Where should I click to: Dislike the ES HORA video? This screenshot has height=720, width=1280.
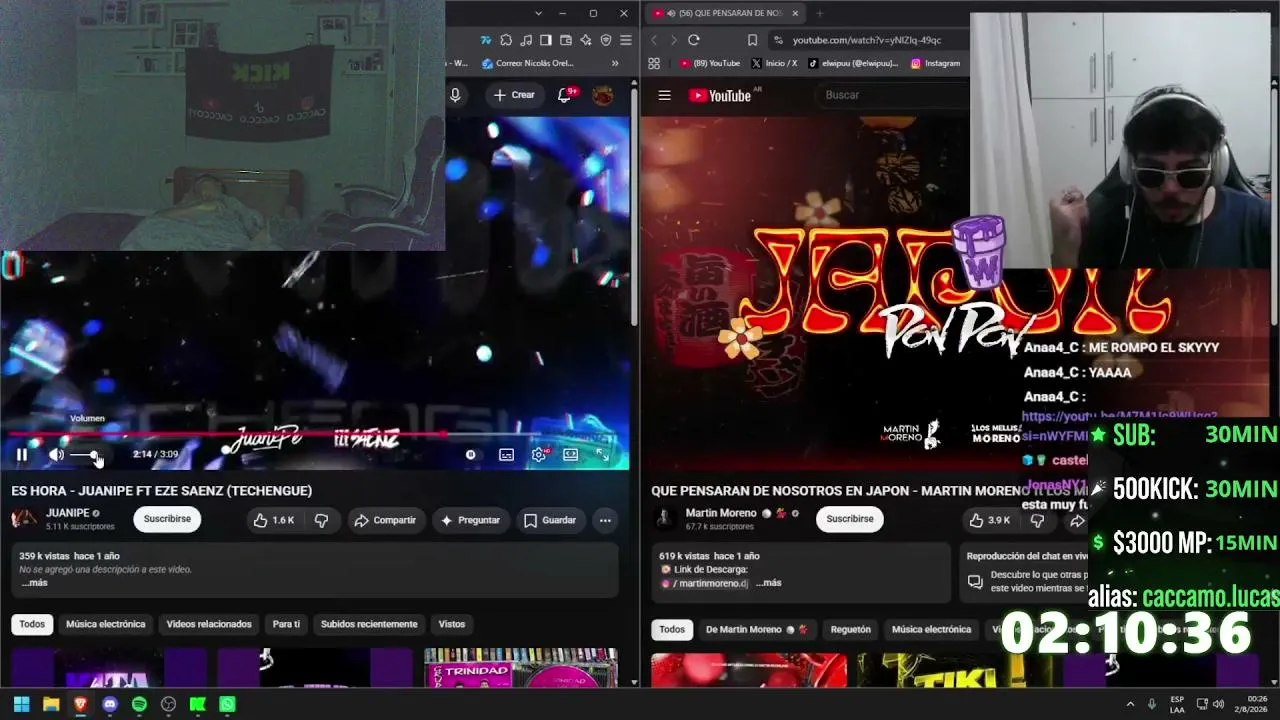[321, 520]
